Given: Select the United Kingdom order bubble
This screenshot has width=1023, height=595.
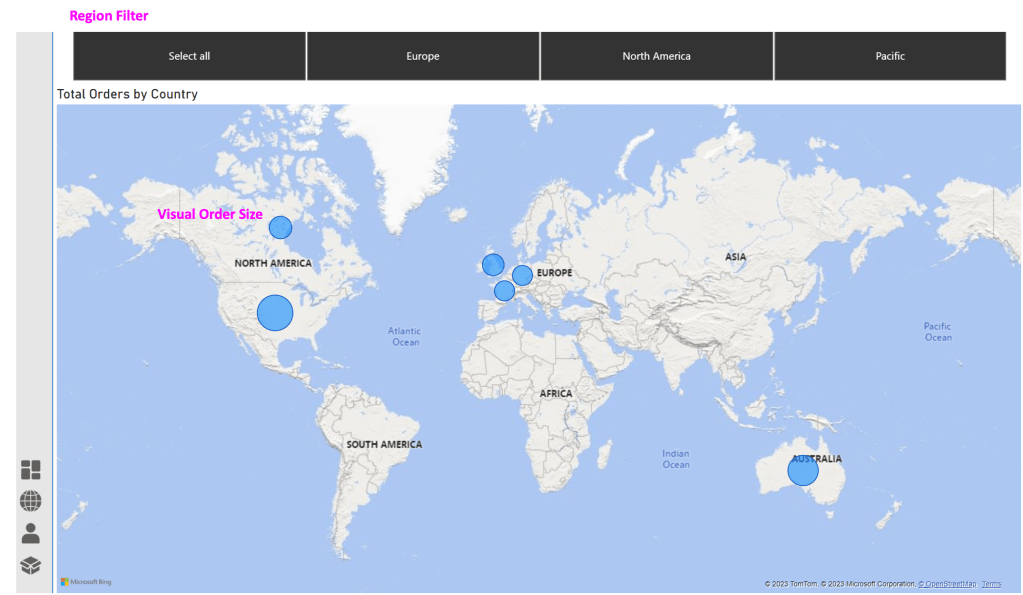Looking at the screenshot, I should 493,264.
